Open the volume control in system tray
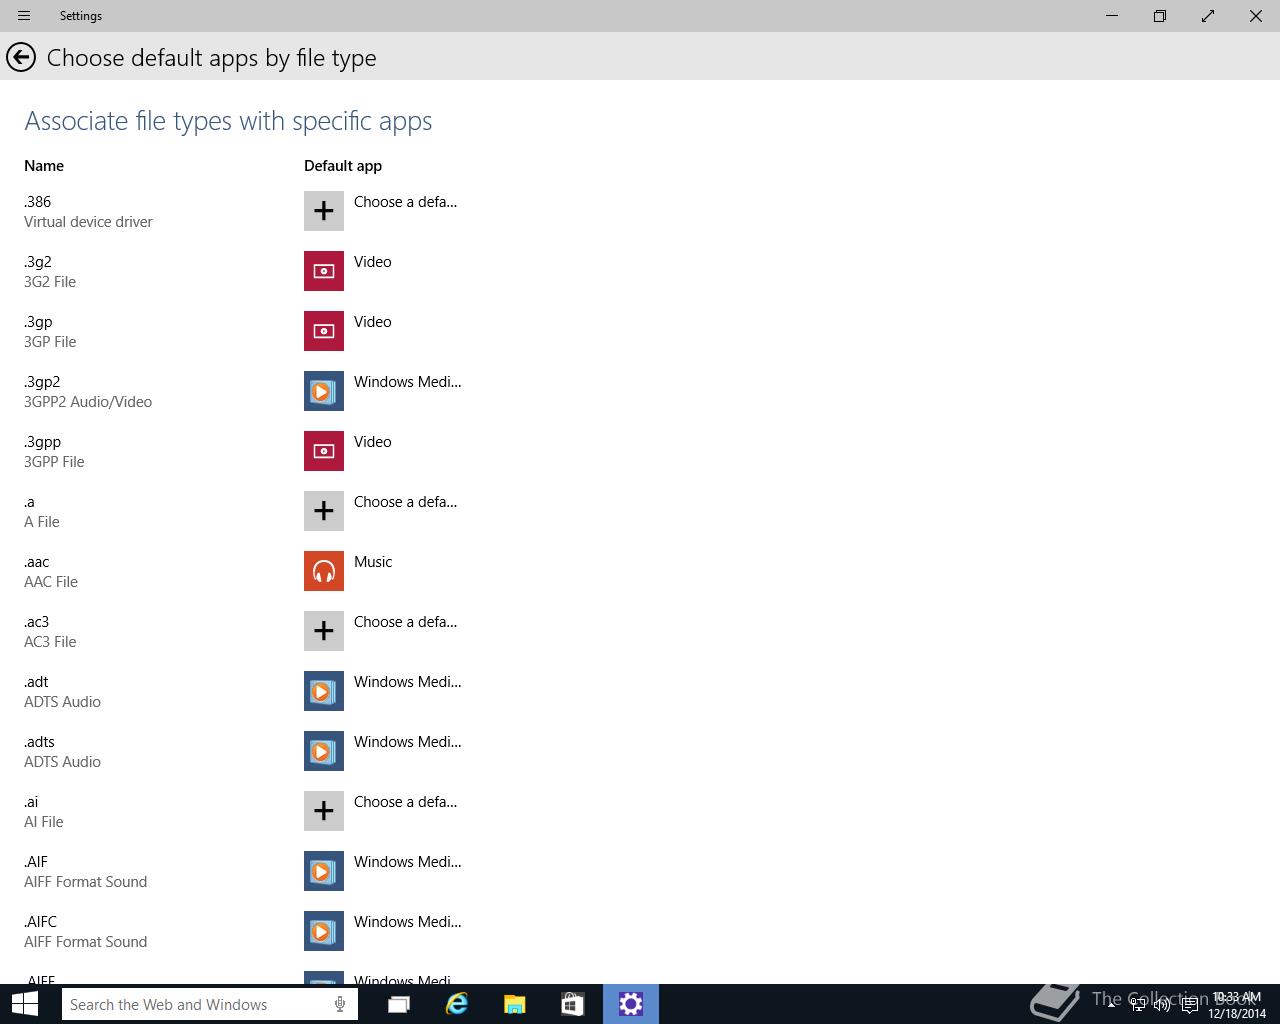Image resolution: width=1280 pixels, height=1024 pixels. point(1162,1005)
